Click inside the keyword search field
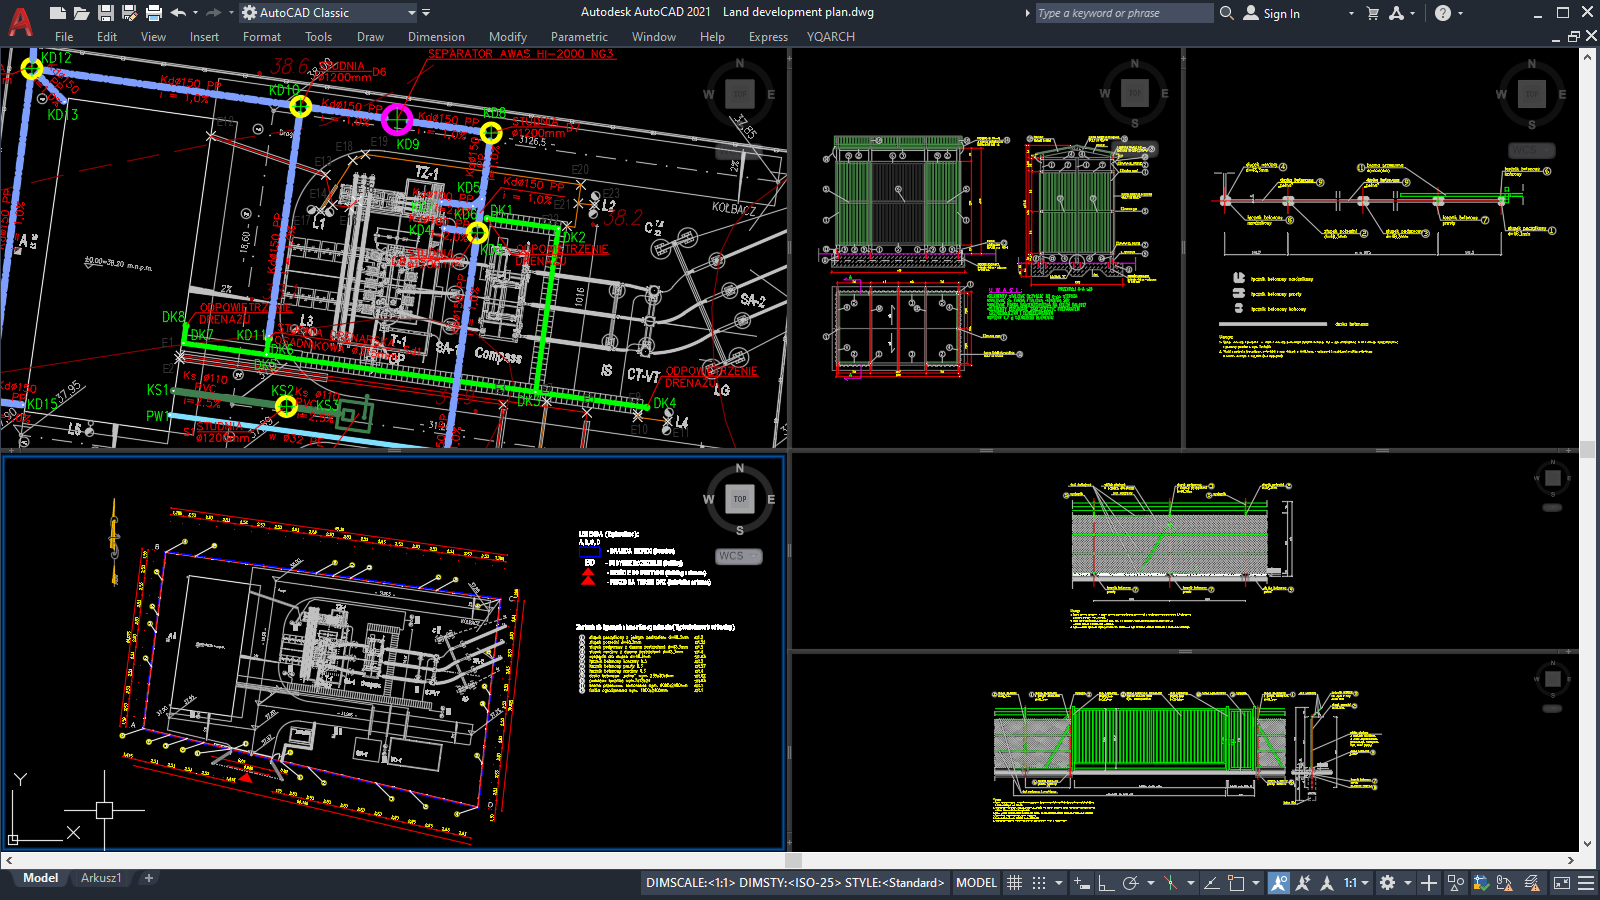The width and height of the screenshot is (1600, 900). click(x=1120, y=13)
